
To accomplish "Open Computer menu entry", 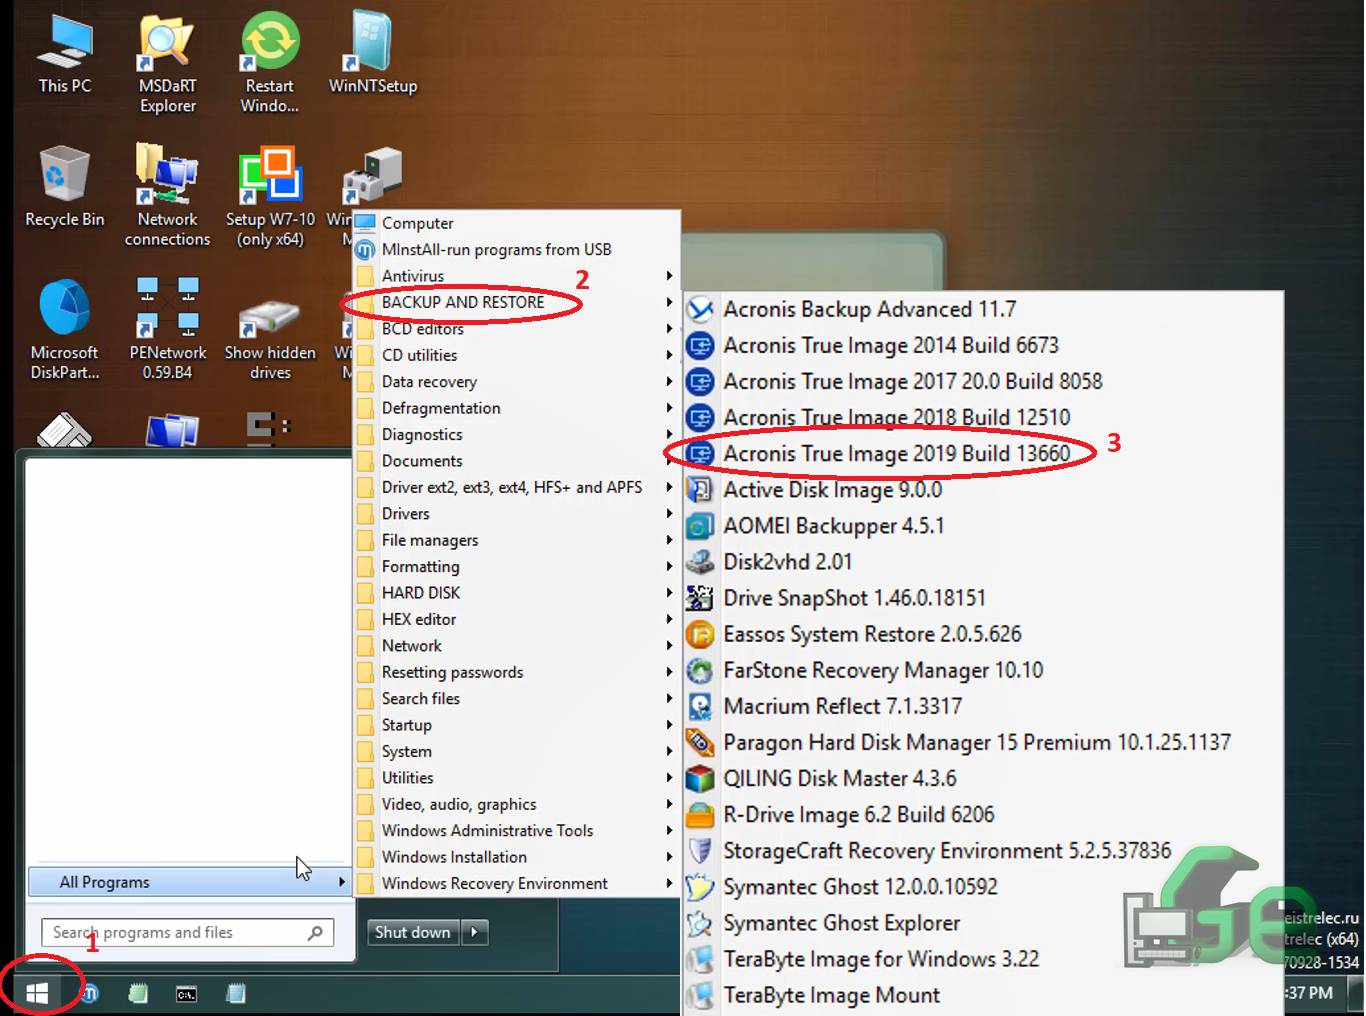I will pyautogui.click(x=516, y=223).
